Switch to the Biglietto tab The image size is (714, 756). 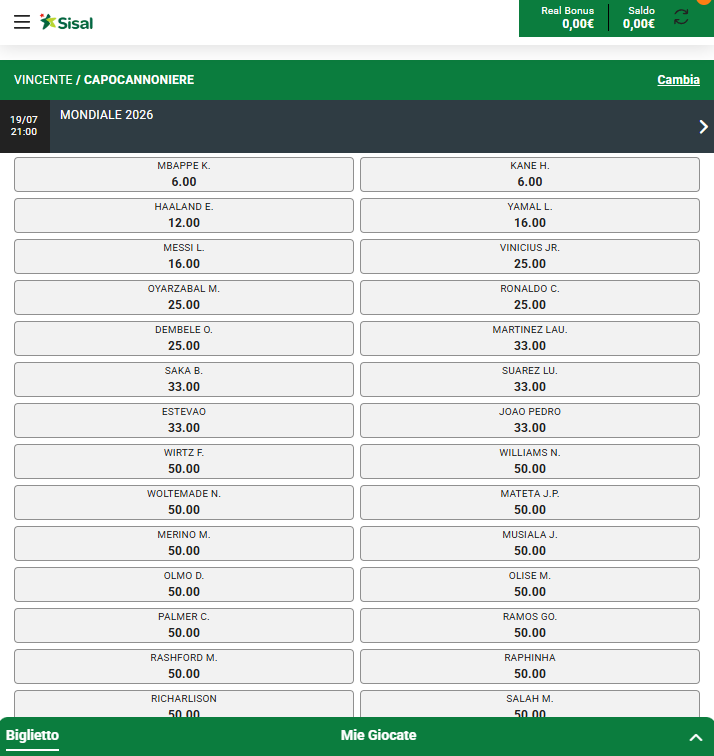(x=32, y=735)
